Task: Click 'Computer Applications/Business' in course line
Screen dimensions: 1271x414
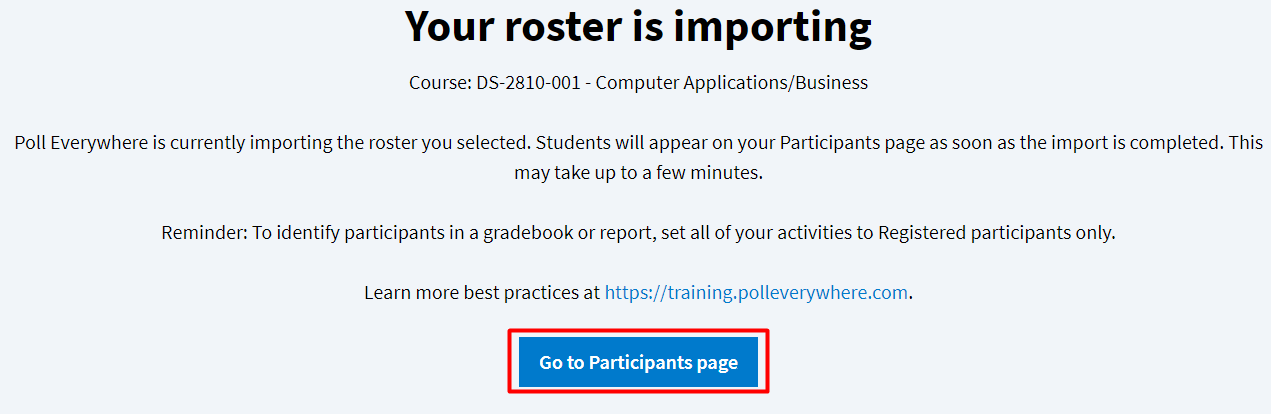Action: [x=732, y=83]
